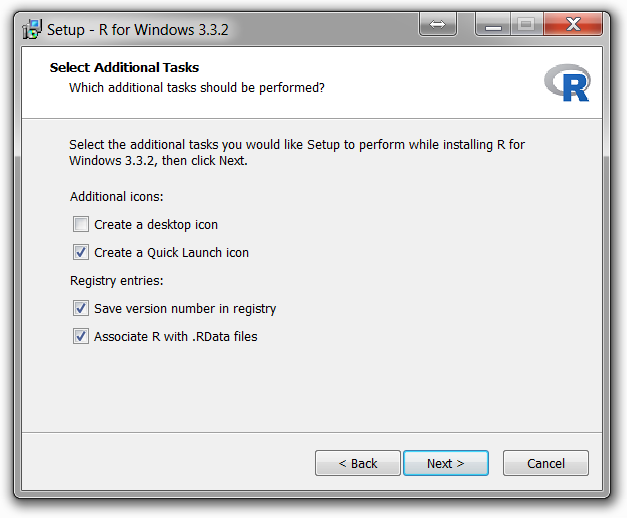Click the window title 'Setup - R for Windows 3.3.2'
627x518 pixels.
tap(138, 30)
